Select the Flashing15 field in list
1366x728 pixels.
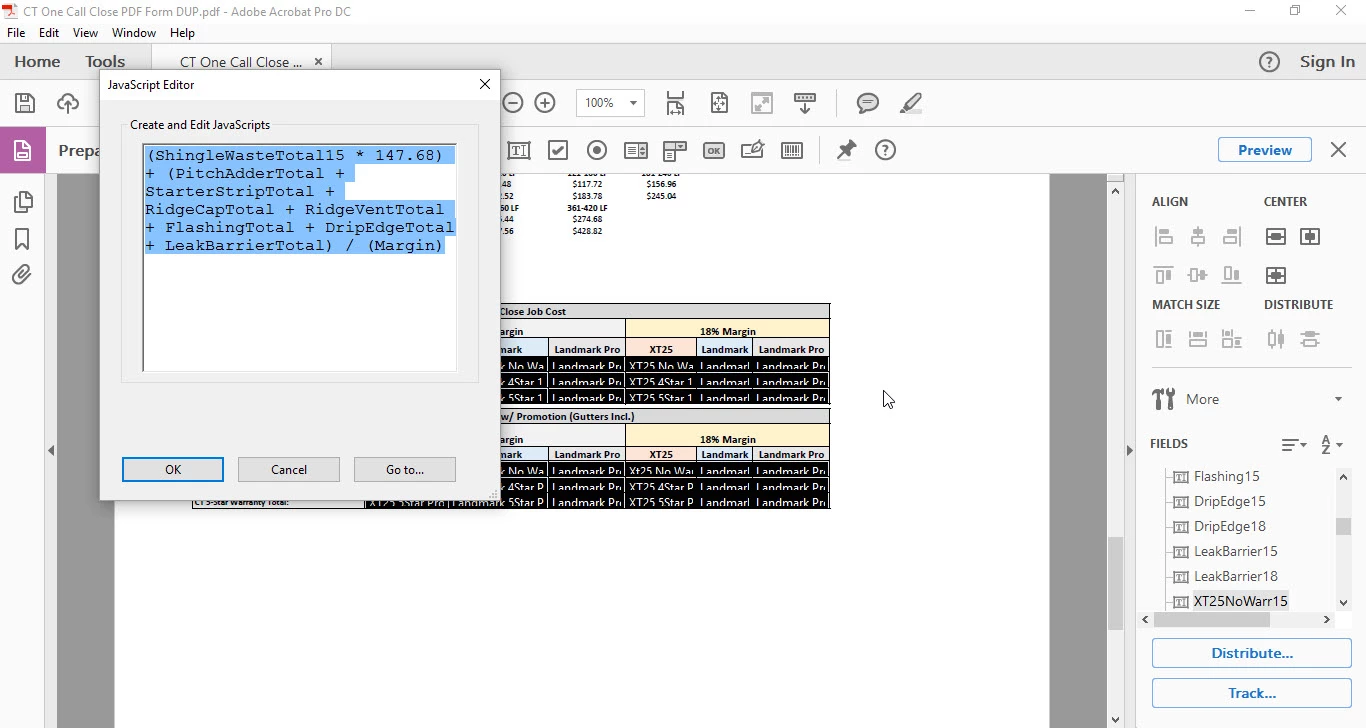(1227, 476)
